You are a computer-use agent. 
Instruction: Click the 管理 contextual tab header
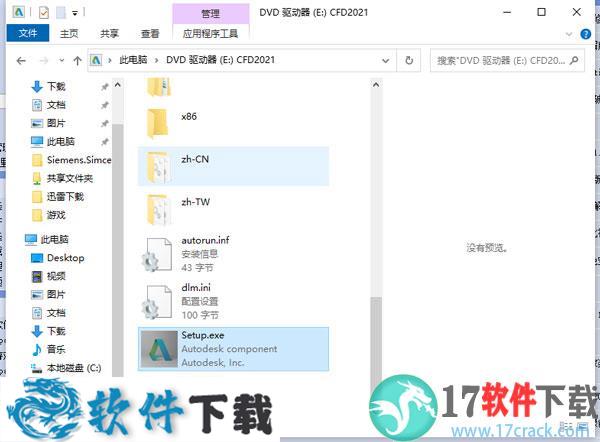click(x=210, y=14)
